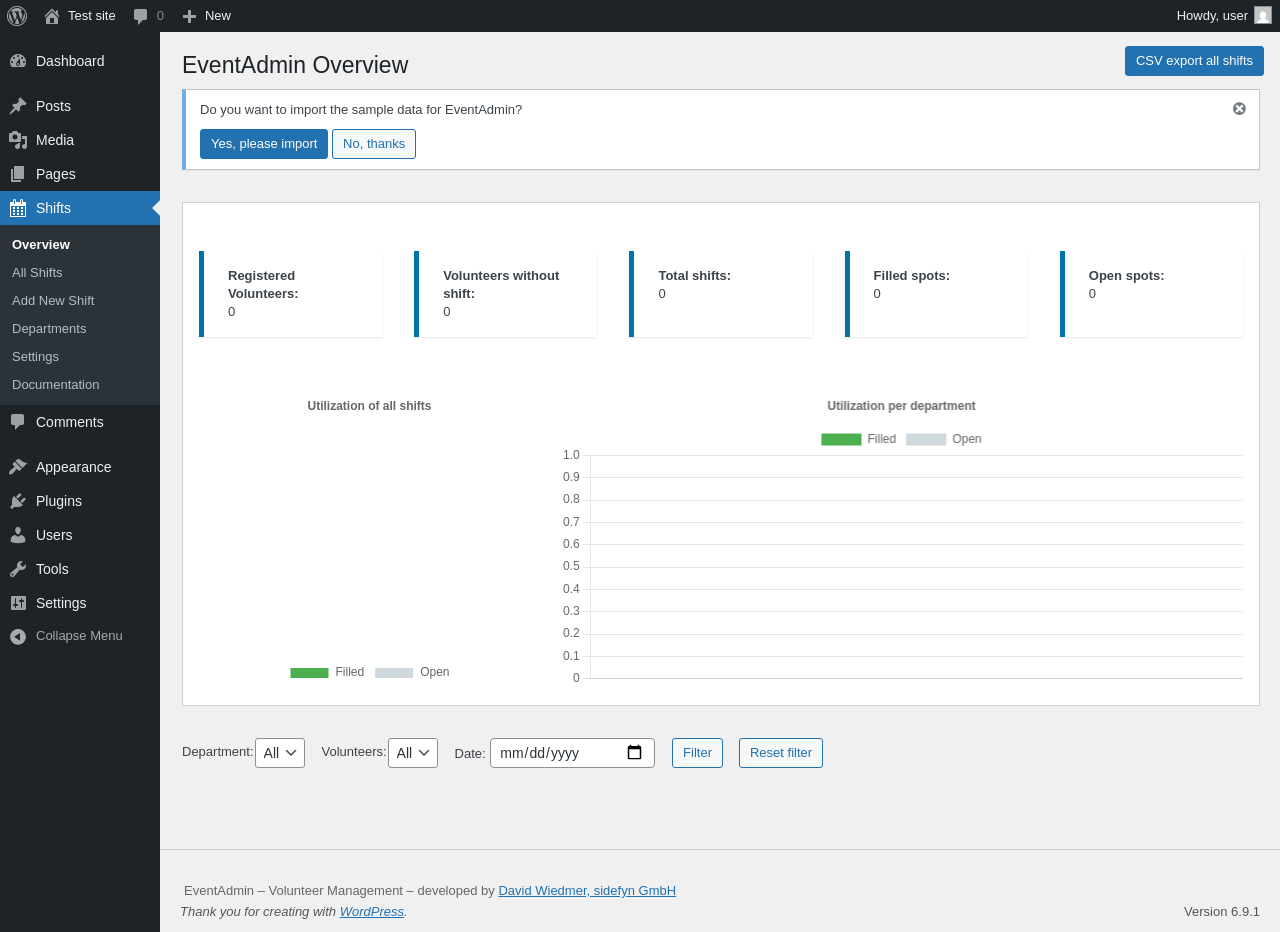
Task: Click the Tools wrench icon
Action: tap(18, 569)
